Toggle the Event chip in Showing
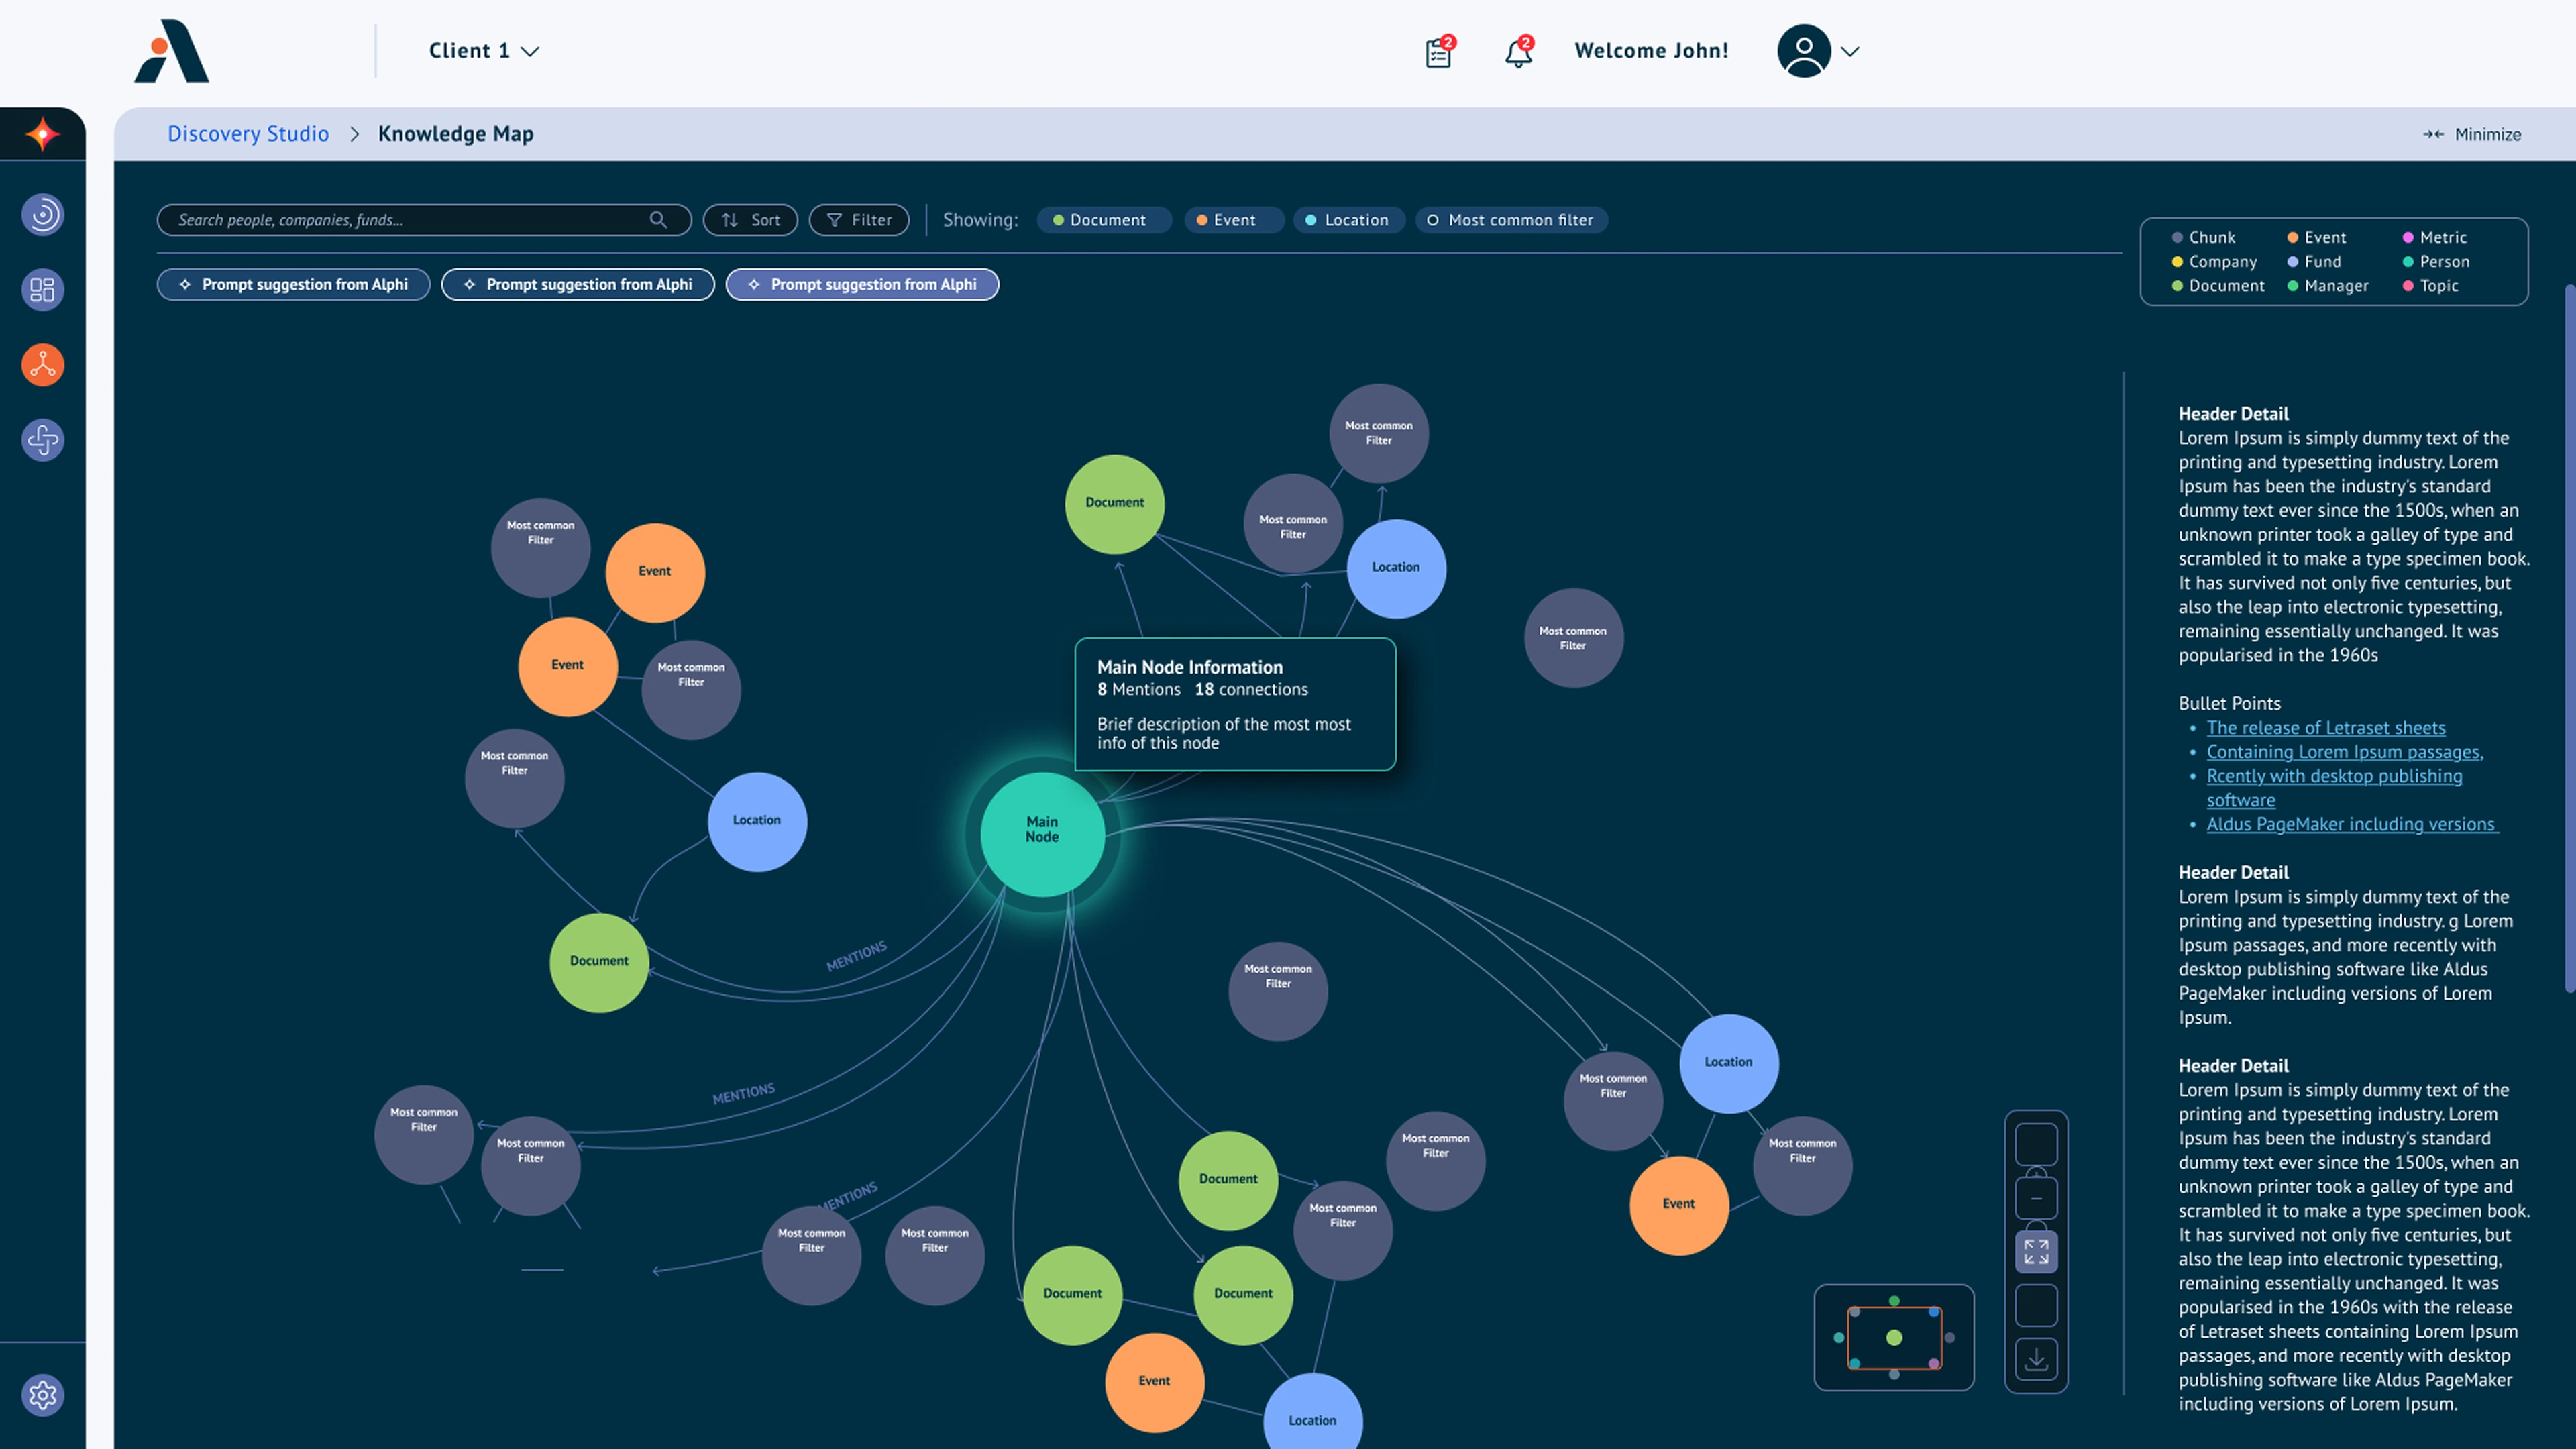Viewport: 2576px width, 1449px height. point(1234,220)
